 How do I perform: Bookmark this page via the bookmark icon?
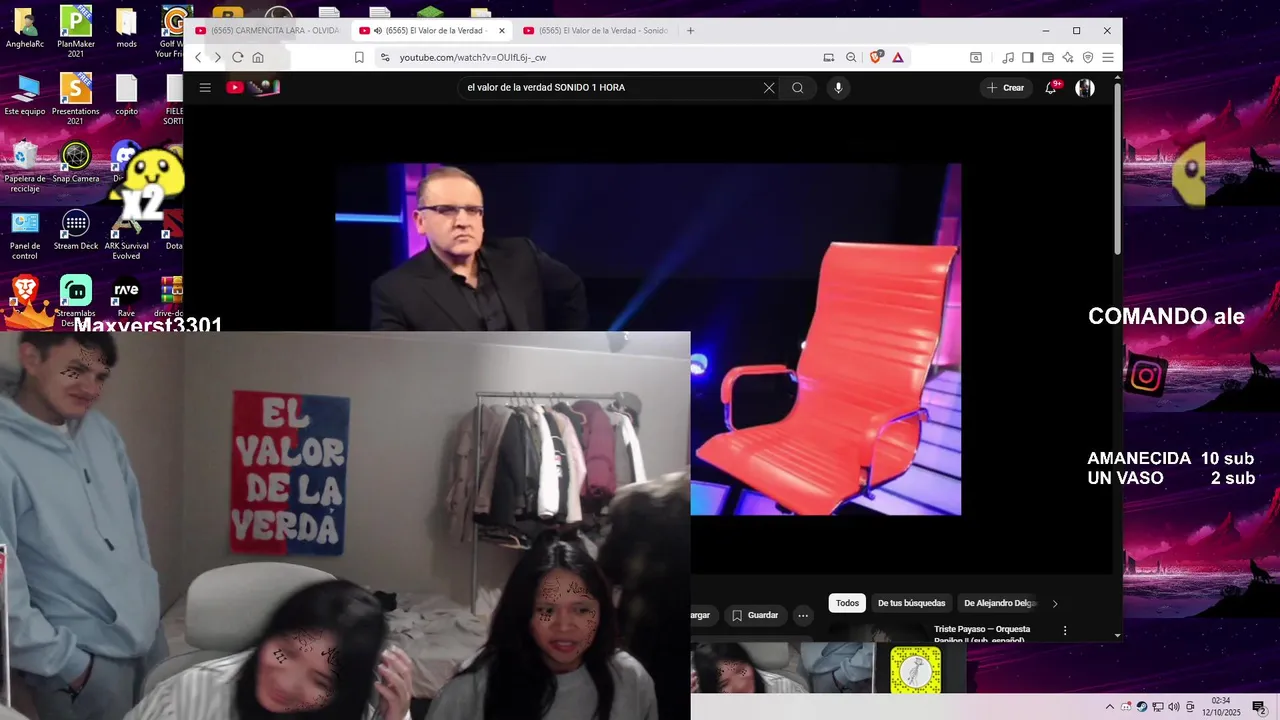(359, 57)
